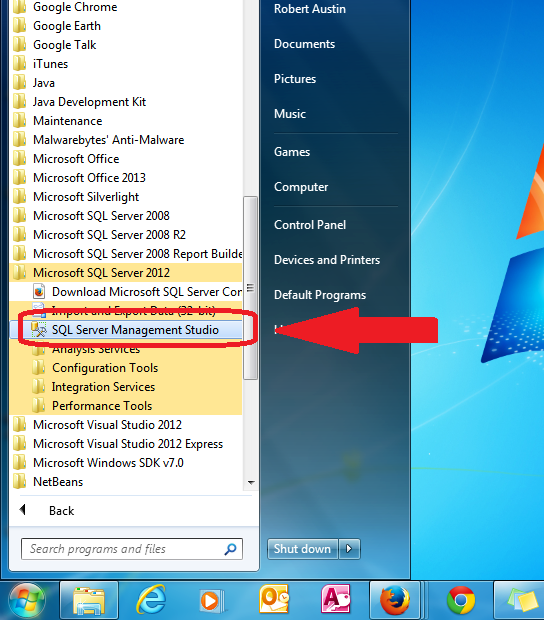Collapse the Microsoft SQL Server 2012 folder
This screenshot has height=620, width=544.
pos(126,273)
